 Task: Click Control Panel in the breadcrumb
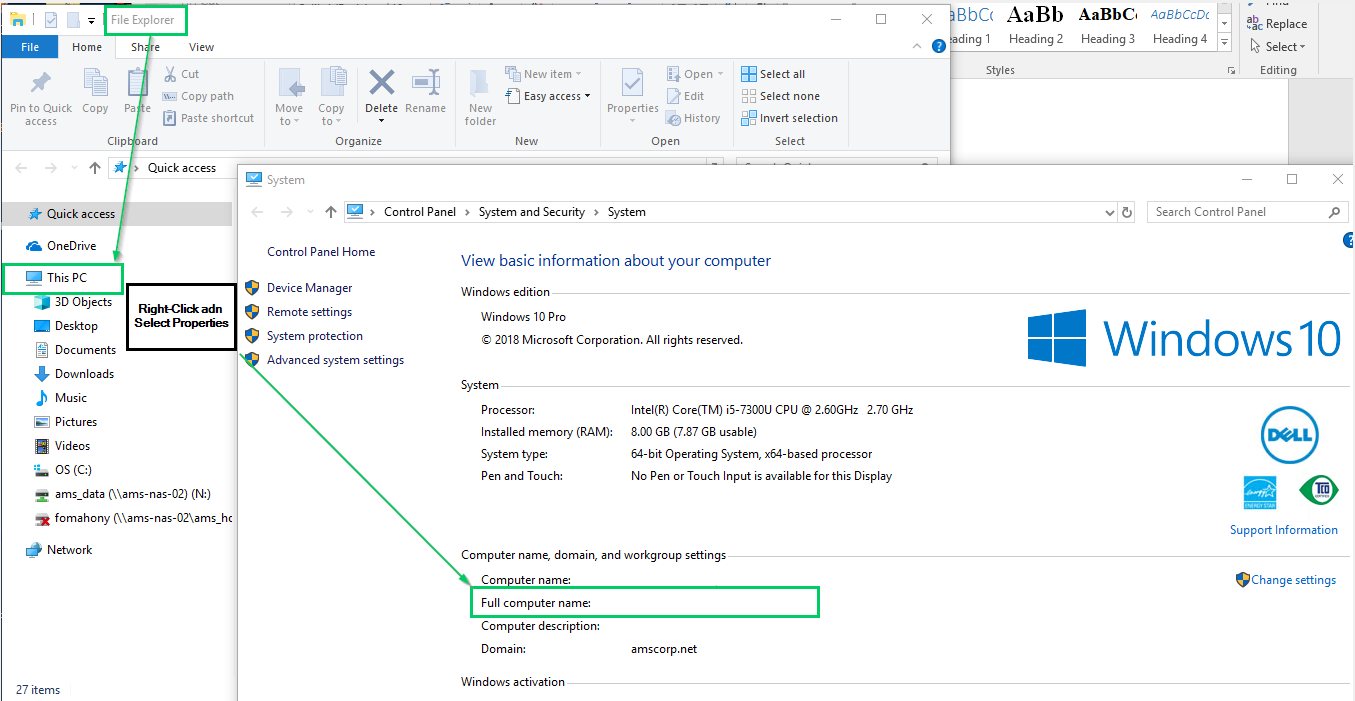420,212
